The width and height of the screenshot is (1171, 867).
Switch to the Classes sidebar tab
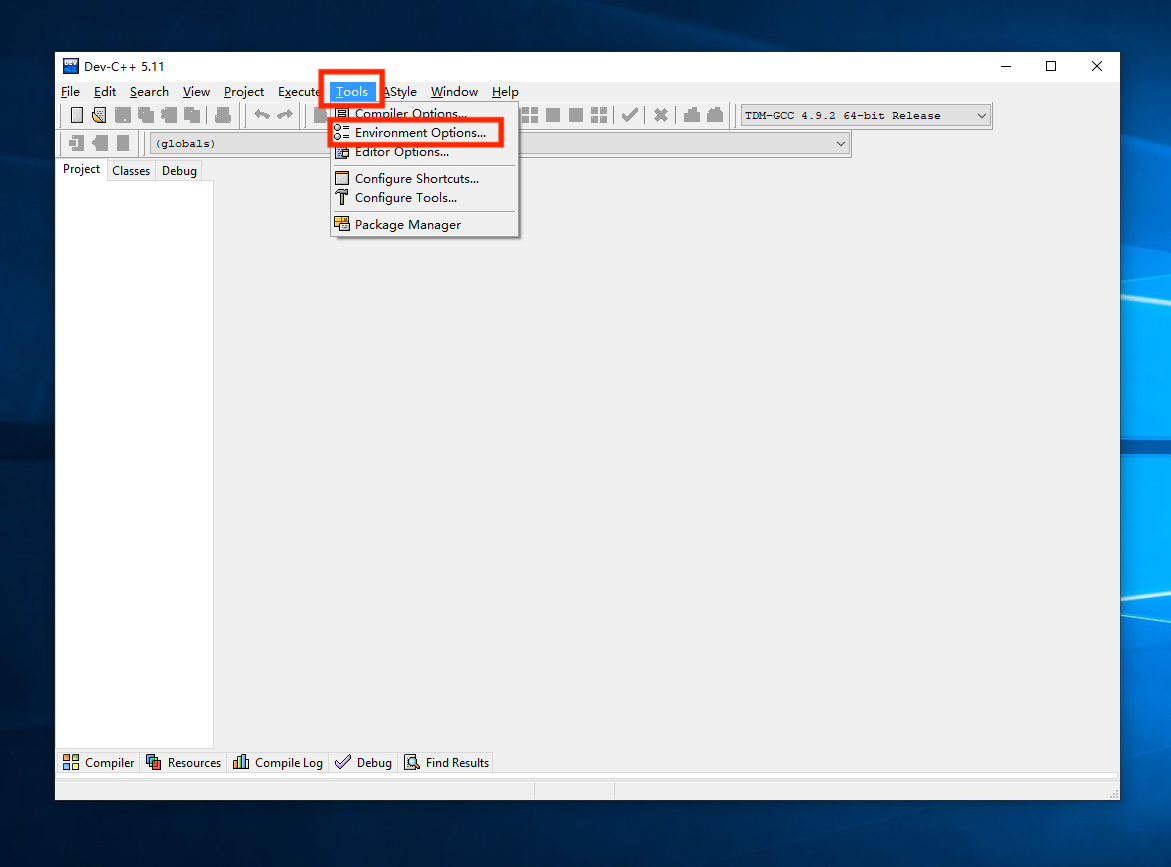[x=131, y=171]
